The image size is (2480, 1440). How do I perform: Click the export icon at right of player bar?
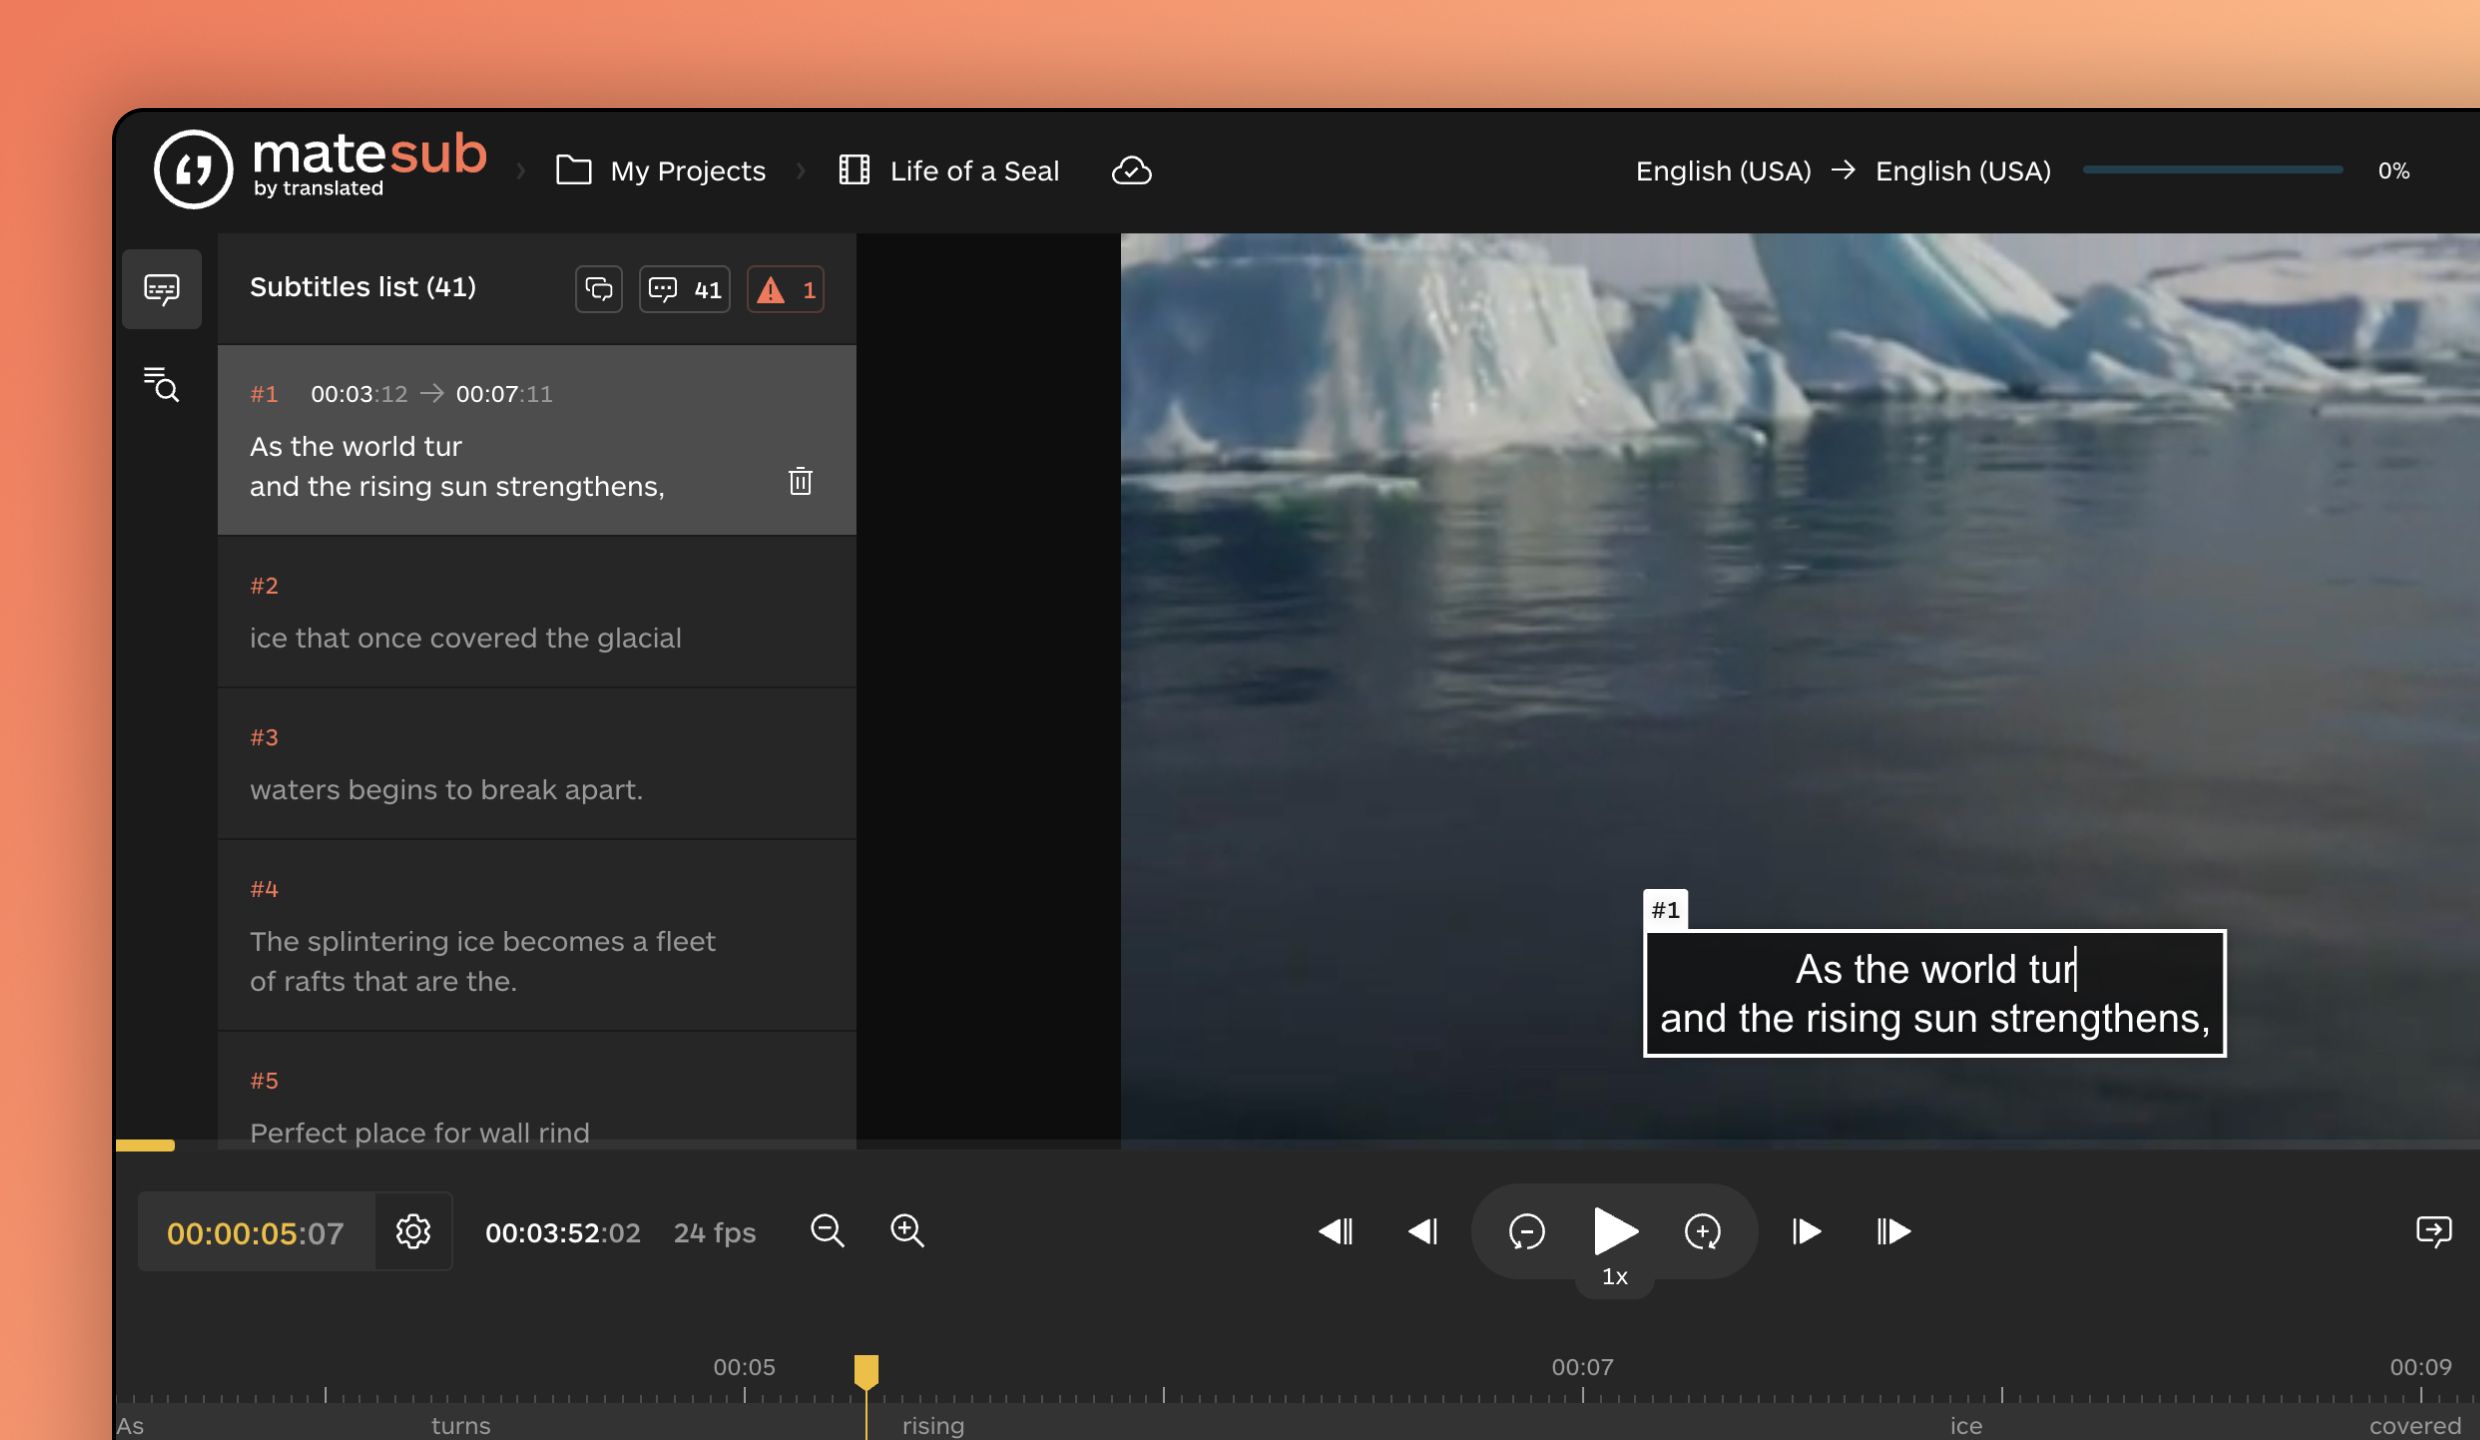(x=2433, y=1231)
